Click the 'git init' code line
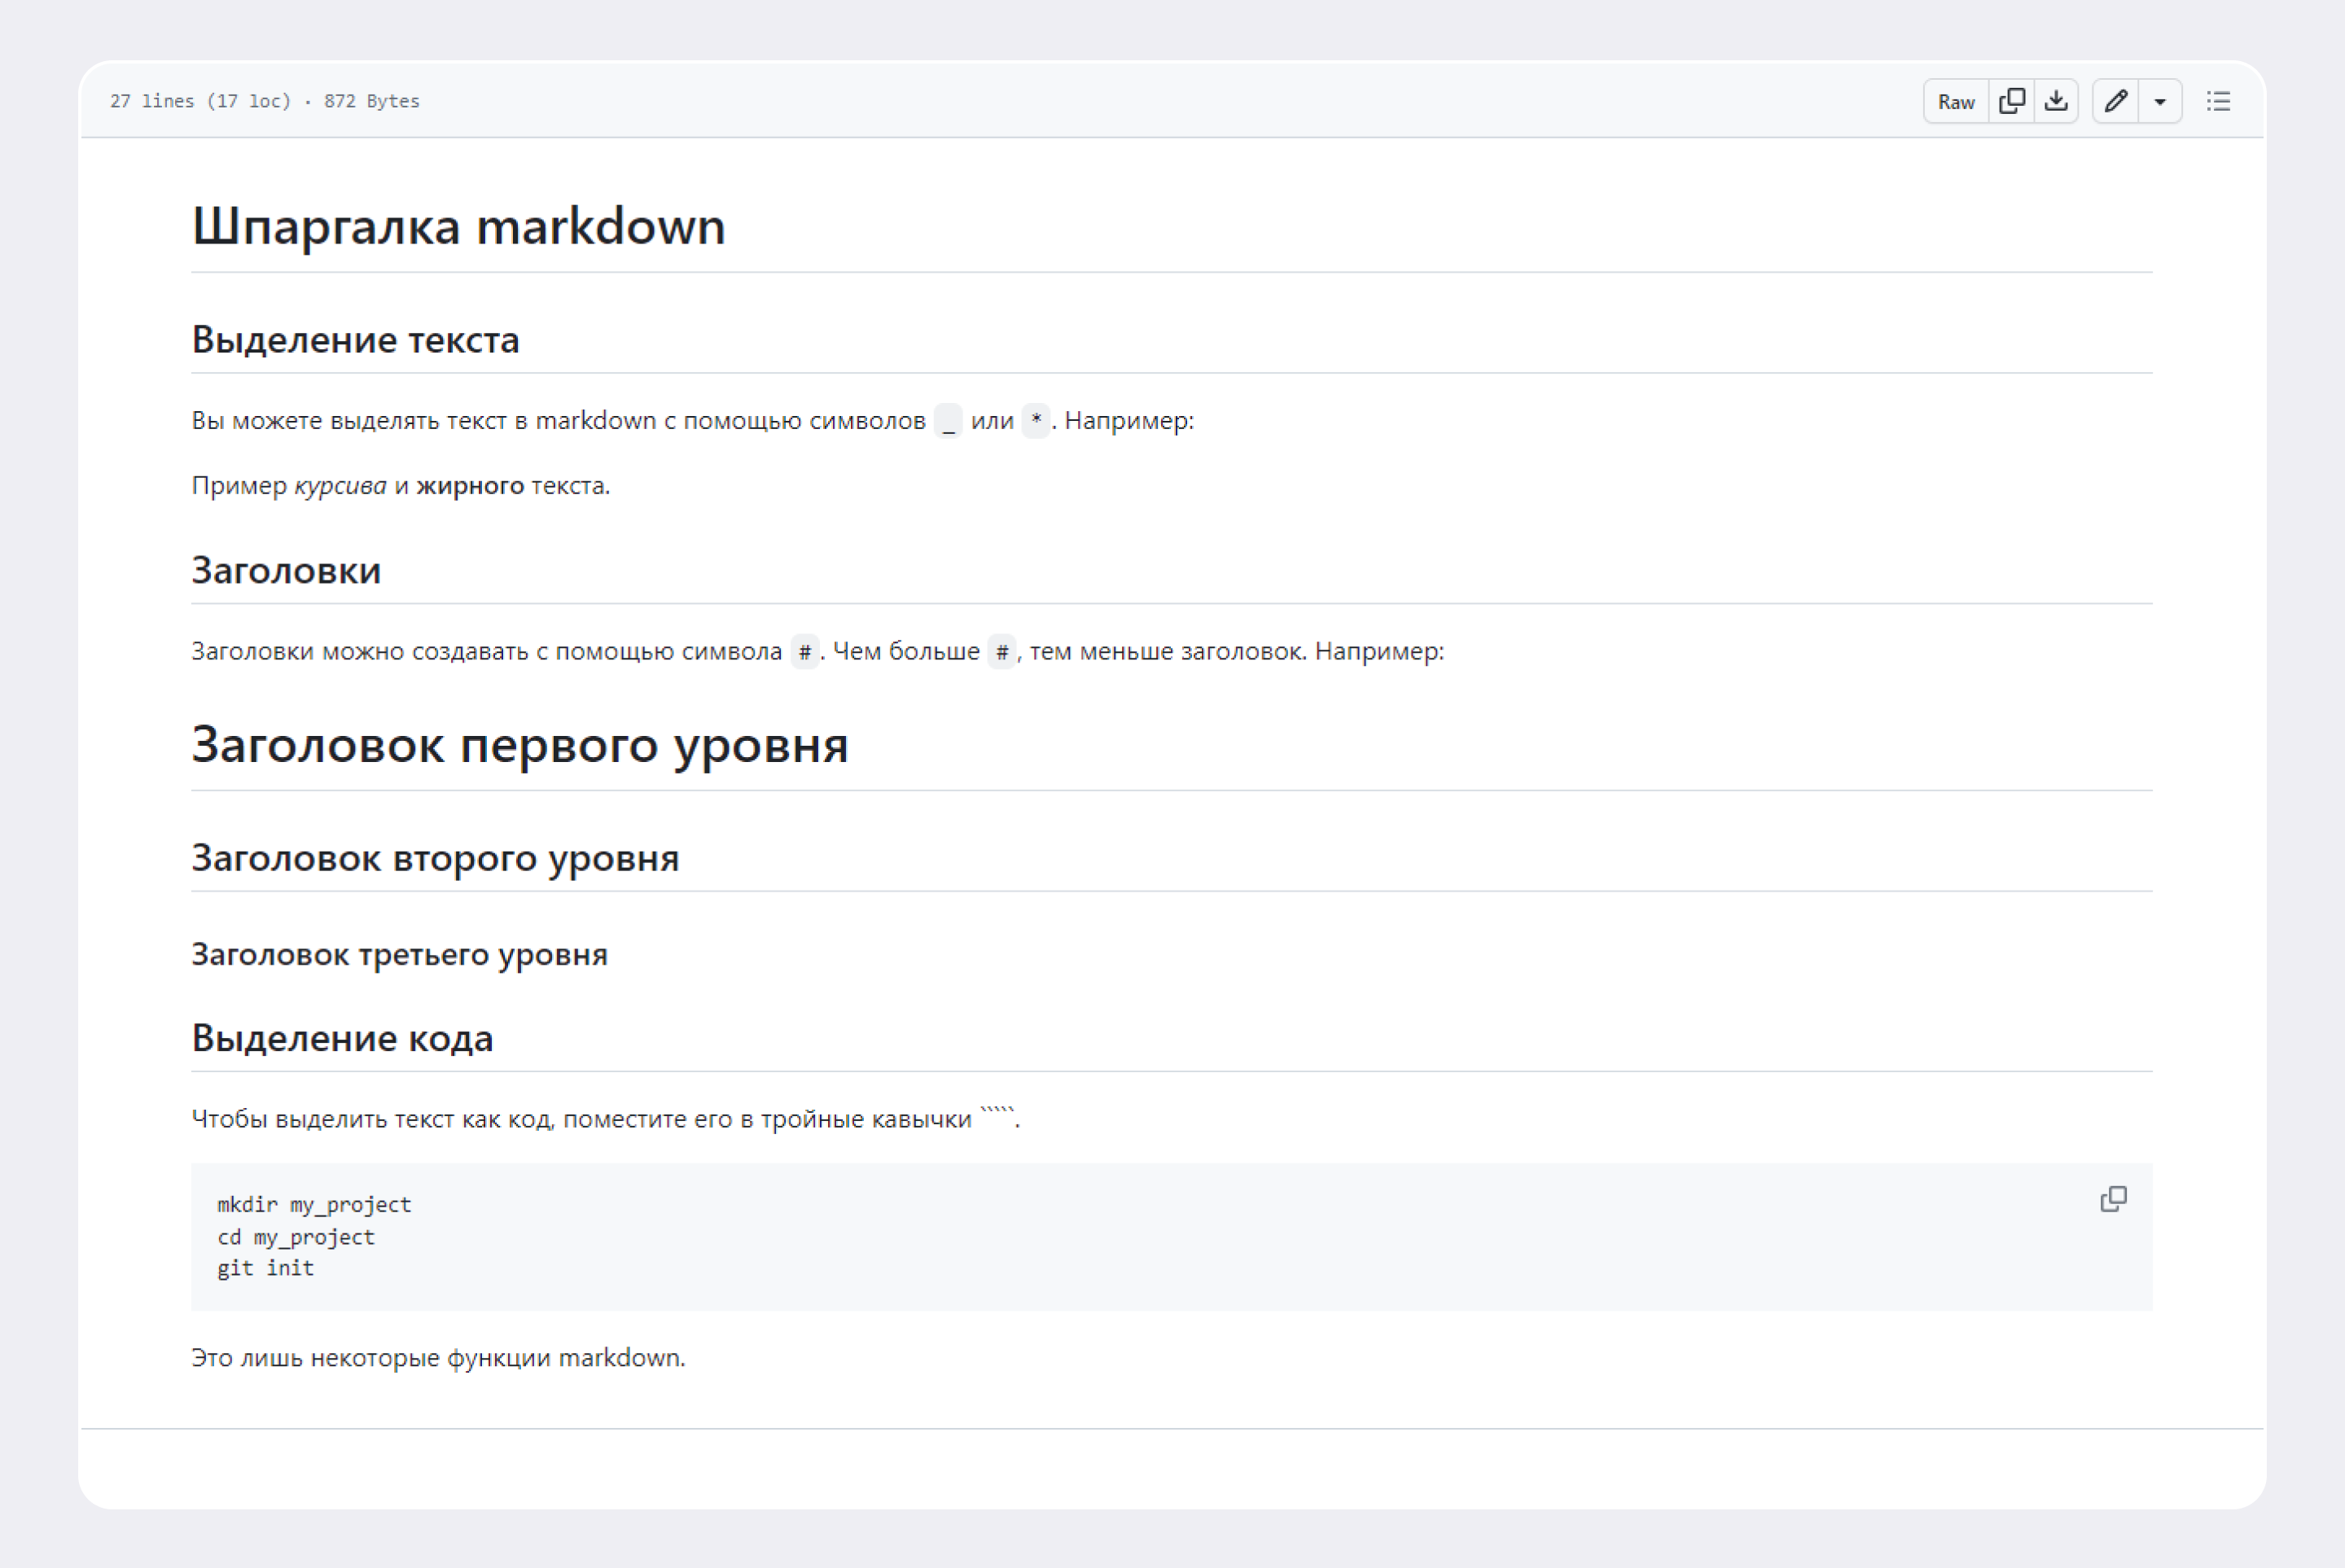 (265, 1268)
